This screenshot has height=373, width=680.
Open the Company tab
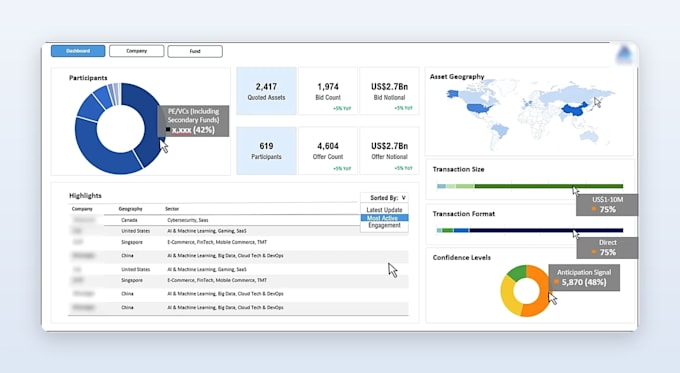137,51
